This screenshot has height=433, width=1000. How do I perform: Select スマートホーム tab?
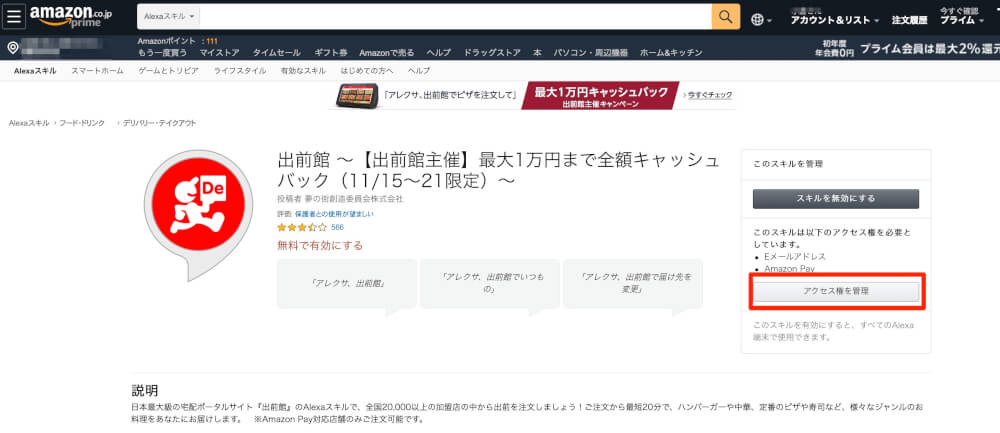point(97,71)
